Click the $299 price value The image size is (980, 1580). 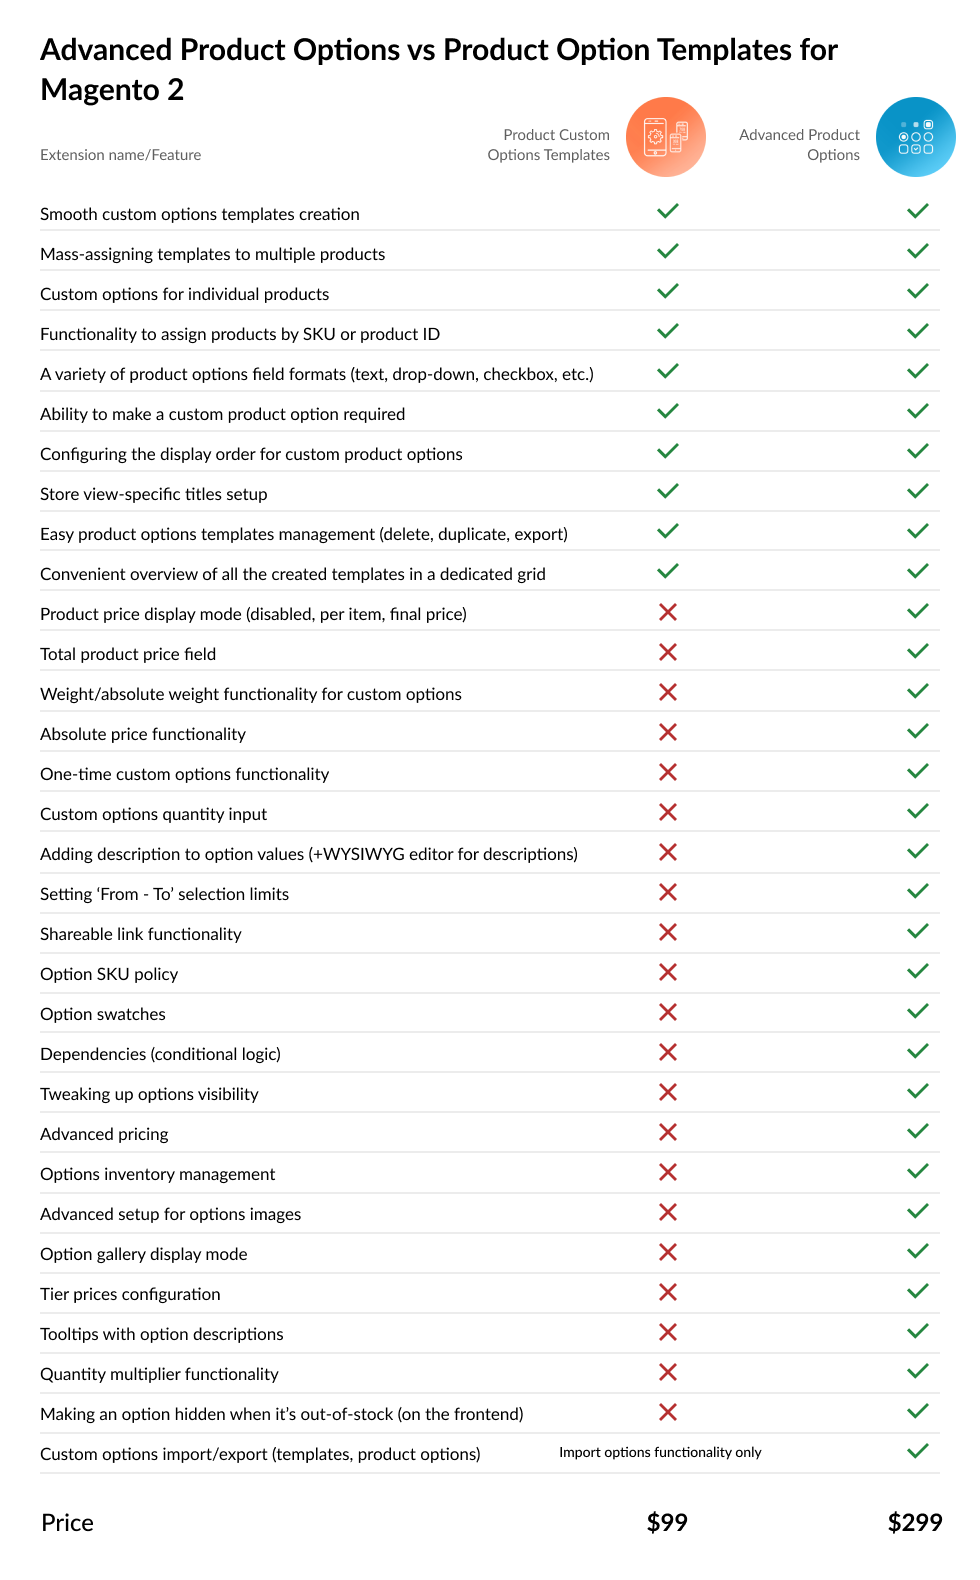pos(915,1522)
